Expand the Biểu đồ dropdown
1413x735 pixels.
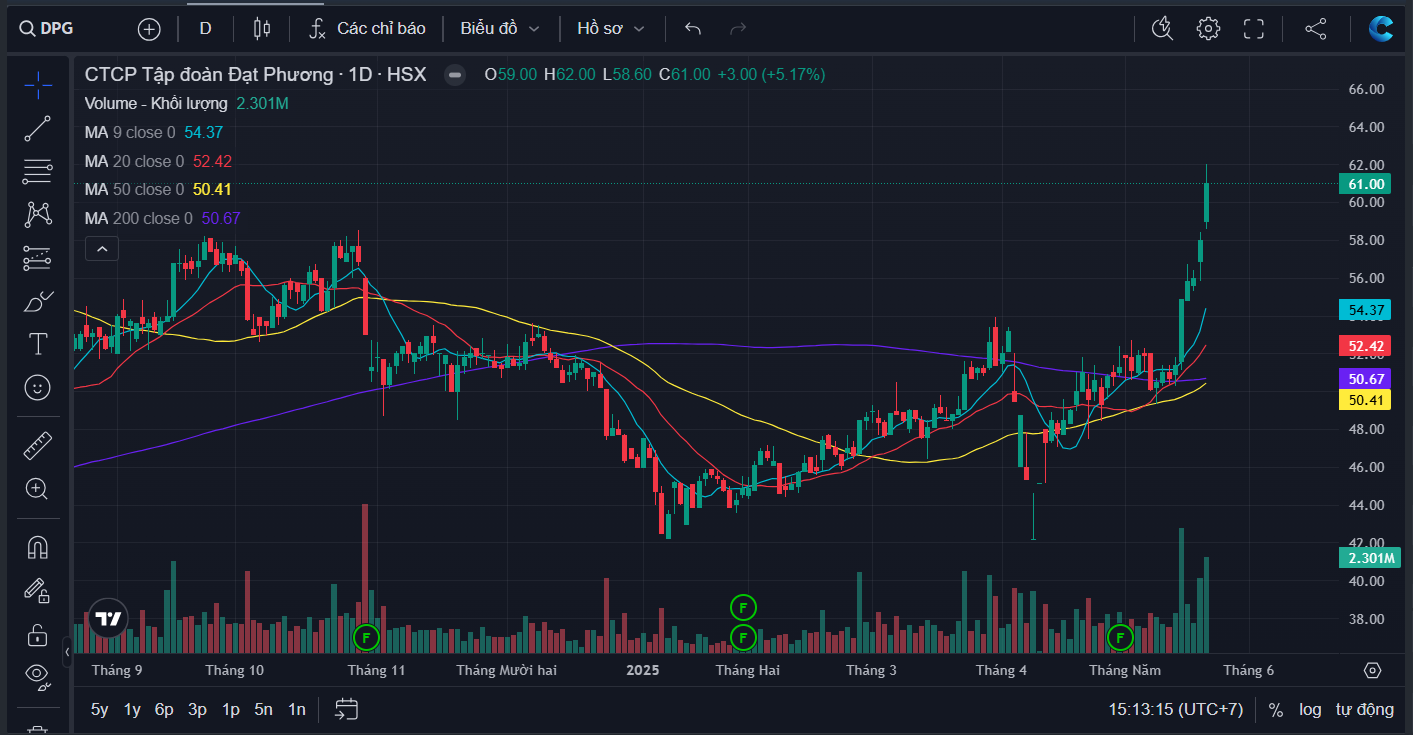(499, 29)
